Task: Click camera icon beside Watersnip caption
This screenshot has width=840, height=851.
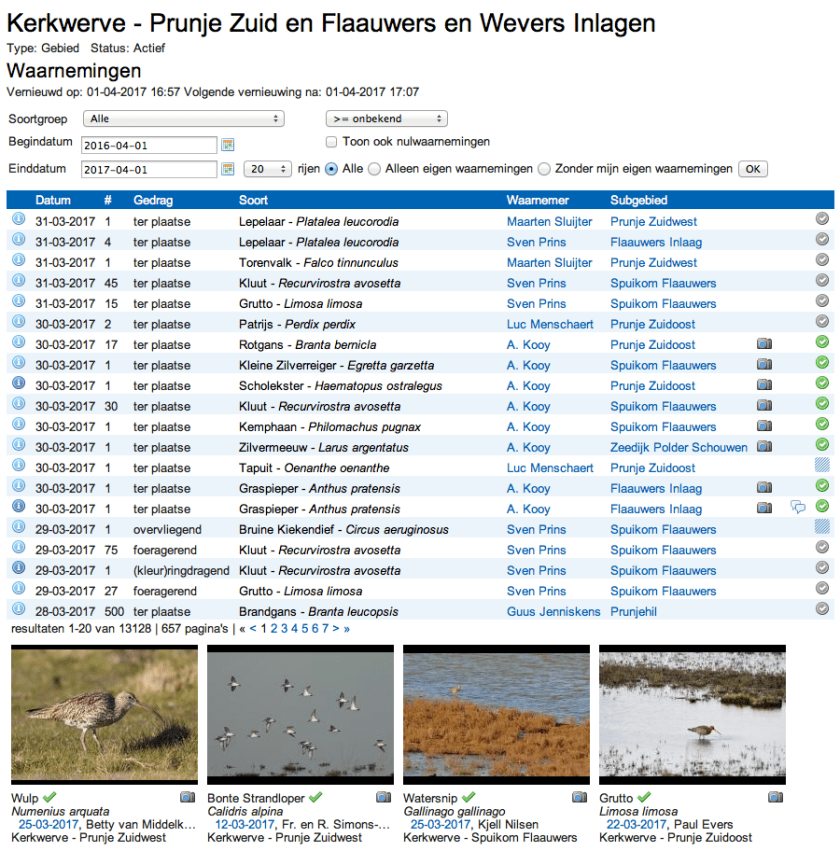Action: [x=580, y=797]
